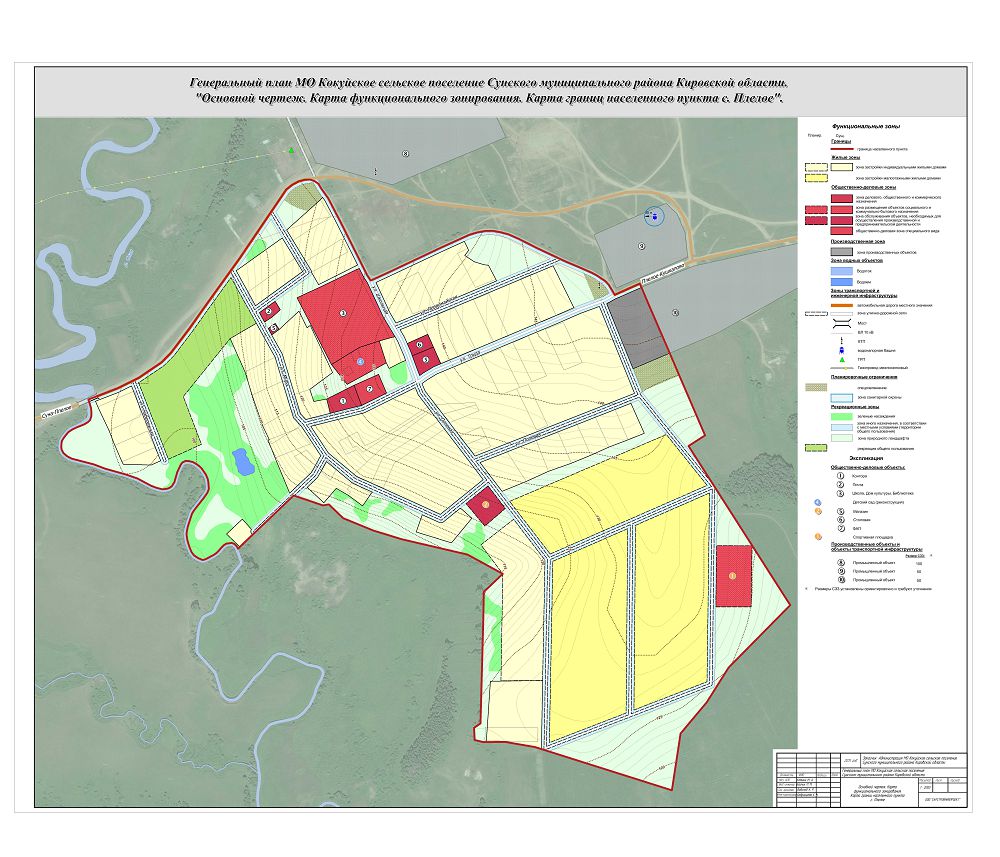Click the blue water tower symbol on the map

pos(656,217)
